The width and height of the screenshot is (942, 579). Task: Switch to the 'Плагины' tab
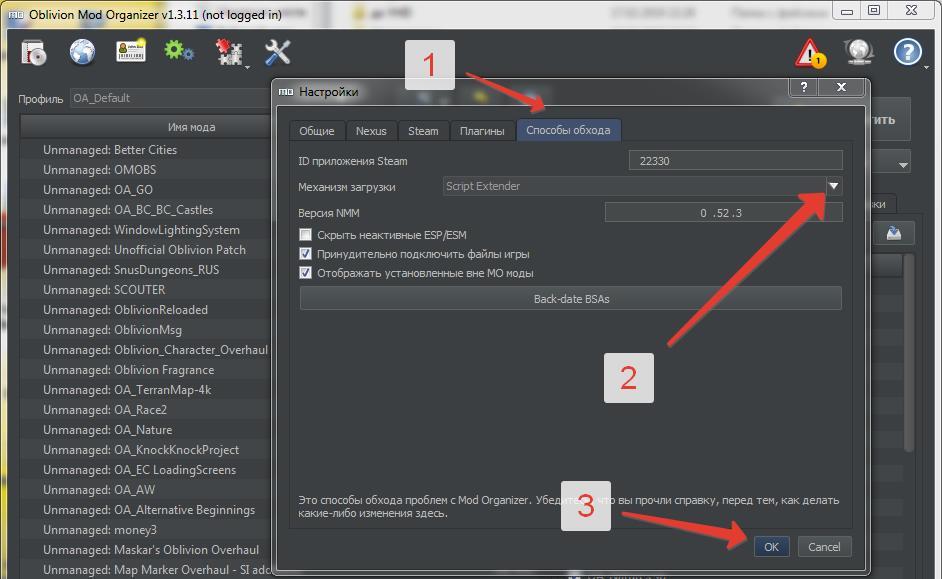click(x=482, y=131)
